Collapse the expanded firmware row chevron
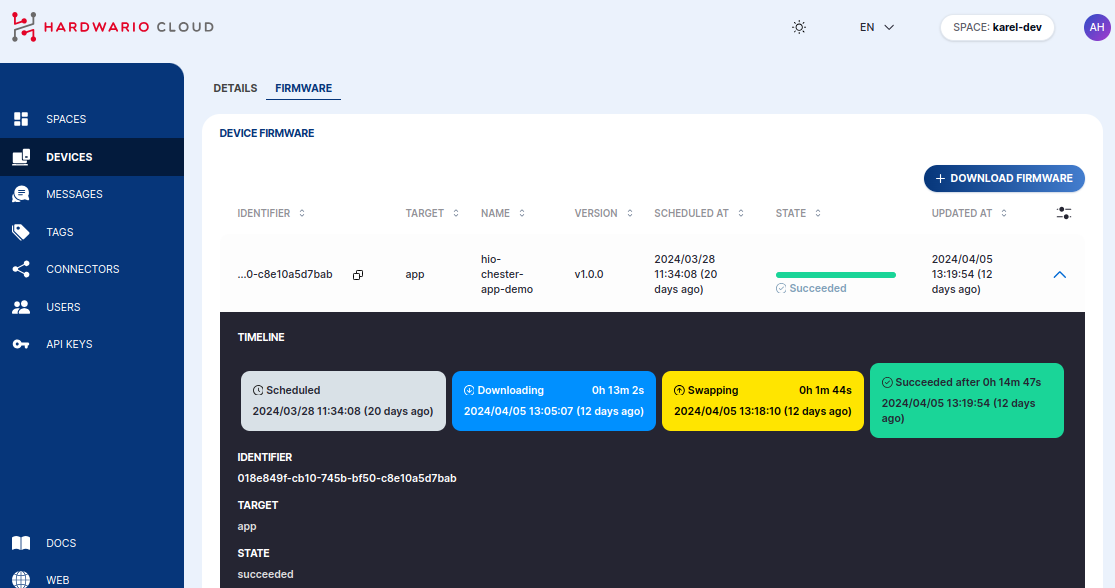Screen dimensions: 1115x588 click(x=1060, y=274)
